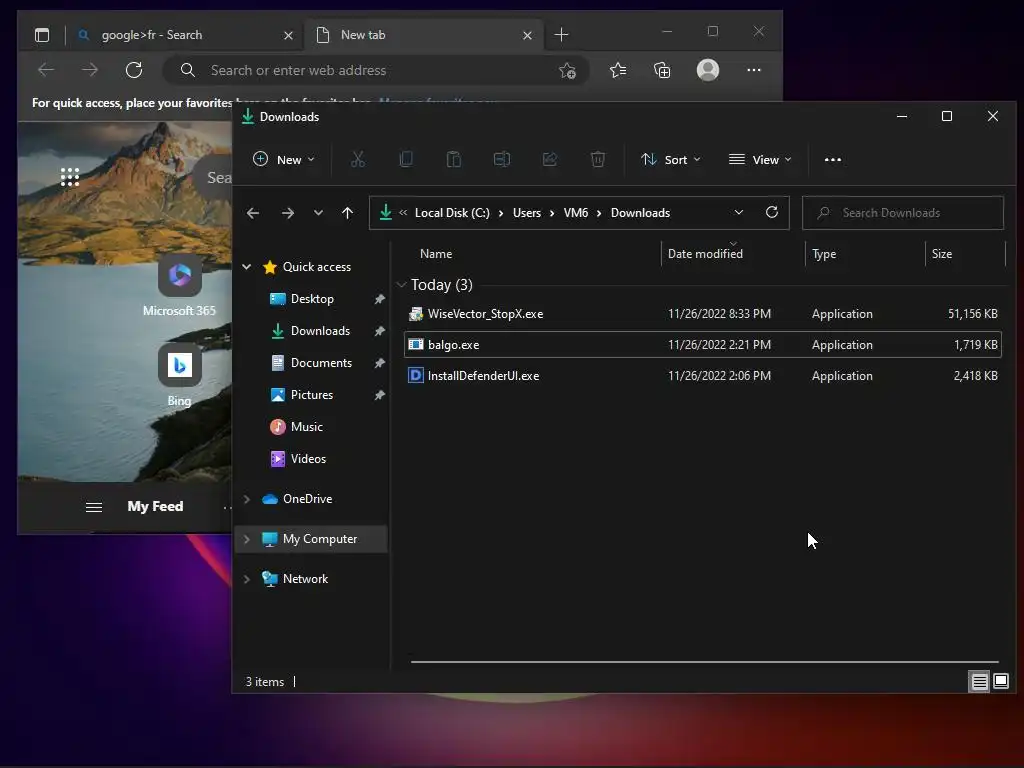Collapse the Quick access tree node

pos(247,266)
